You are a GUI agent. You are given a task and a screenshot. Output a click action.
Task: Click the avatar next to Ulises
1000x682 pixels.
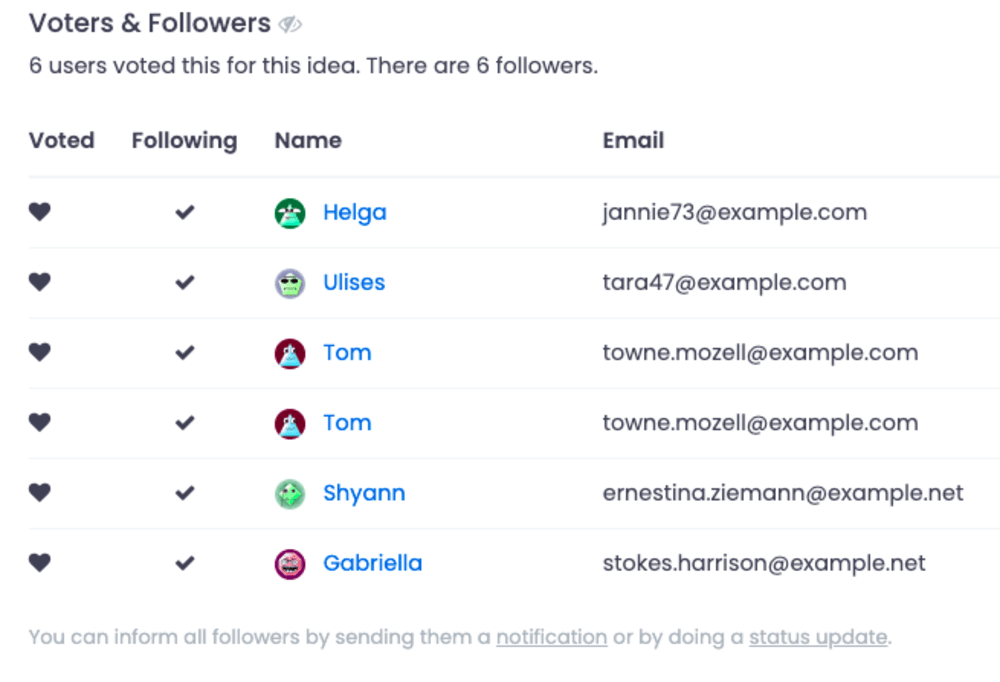click(x=290, y=283)
